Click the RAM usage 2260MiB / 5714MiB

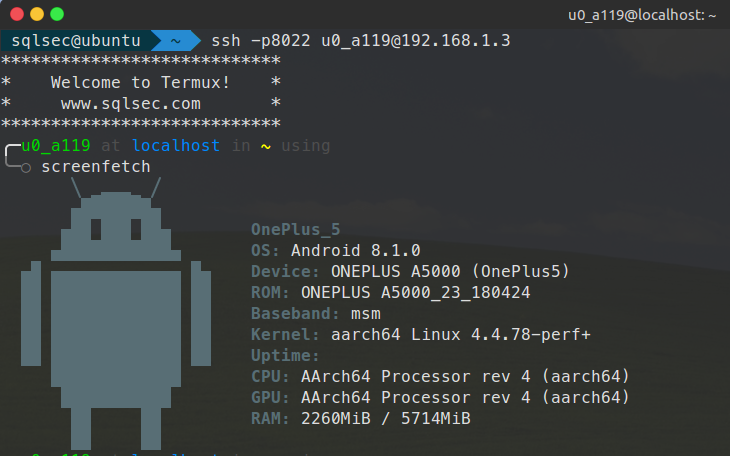click(x=386, y=418)
